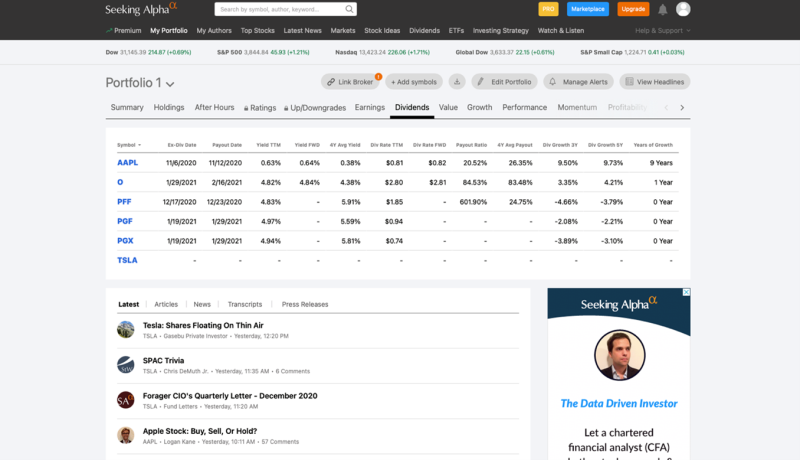The height and width of the screenshot is (460, 800).
Task: Open the Forager CIO author avatar
Action: (126, 400)
